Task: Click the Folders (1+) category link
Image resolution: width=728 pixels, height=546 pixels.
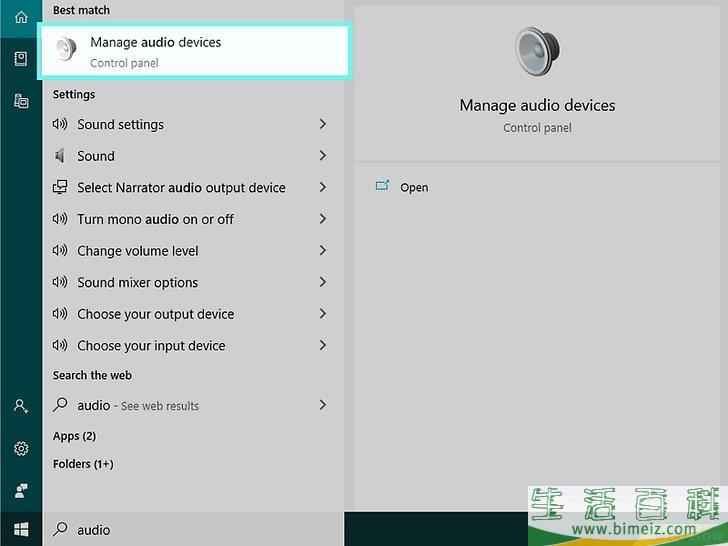Action: click(x=83, y=464)
